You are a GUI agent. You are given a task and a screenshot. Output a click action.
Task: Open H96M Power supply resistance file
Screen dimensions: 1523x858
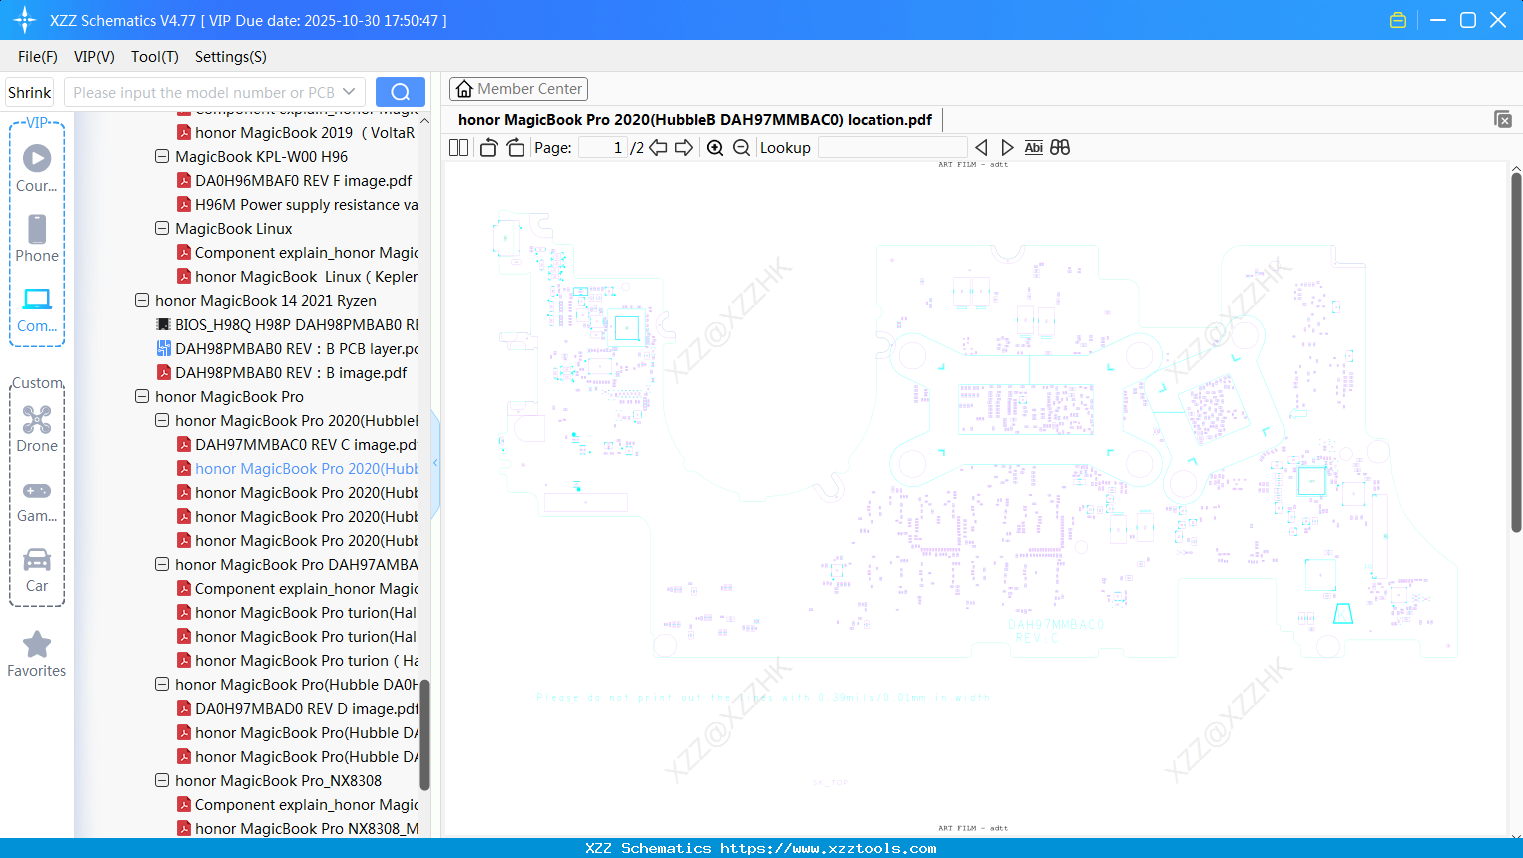click(298, 204)
